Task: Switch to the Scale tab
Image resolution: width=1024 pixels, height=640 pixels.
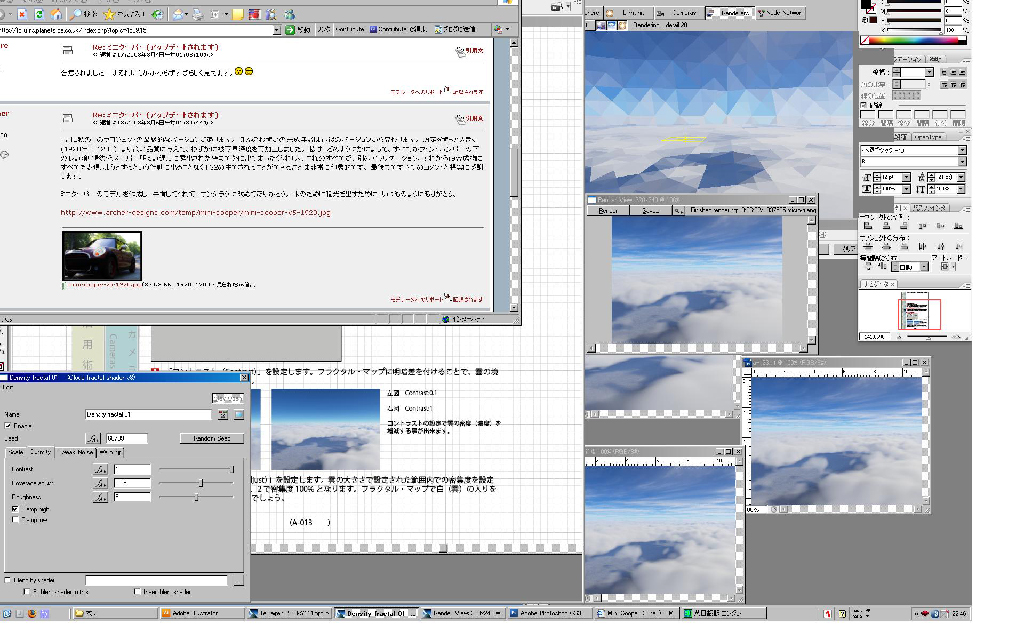Action: (x=16, y=452)
